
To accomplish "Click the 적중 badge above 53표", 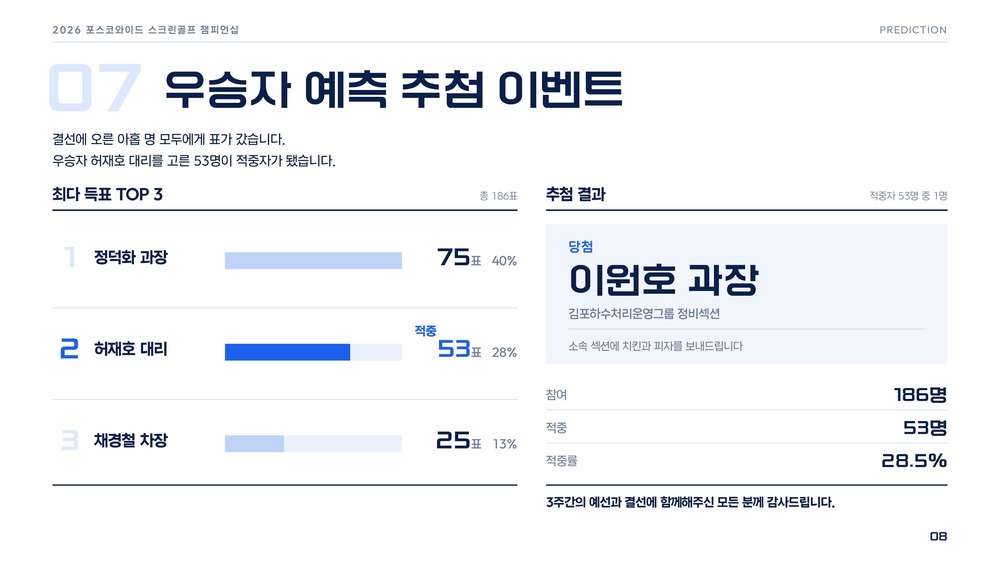I will pos(425,330).
